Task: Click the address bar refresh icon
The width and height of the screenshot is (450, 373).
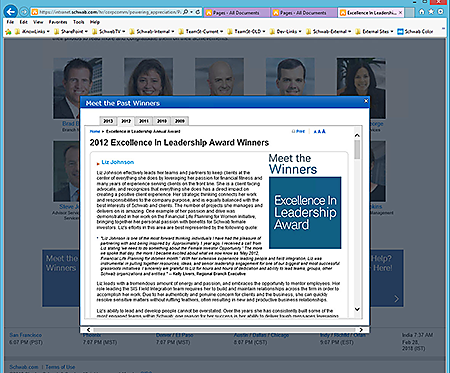Action: pyautogui.click(x=198, y=12)
